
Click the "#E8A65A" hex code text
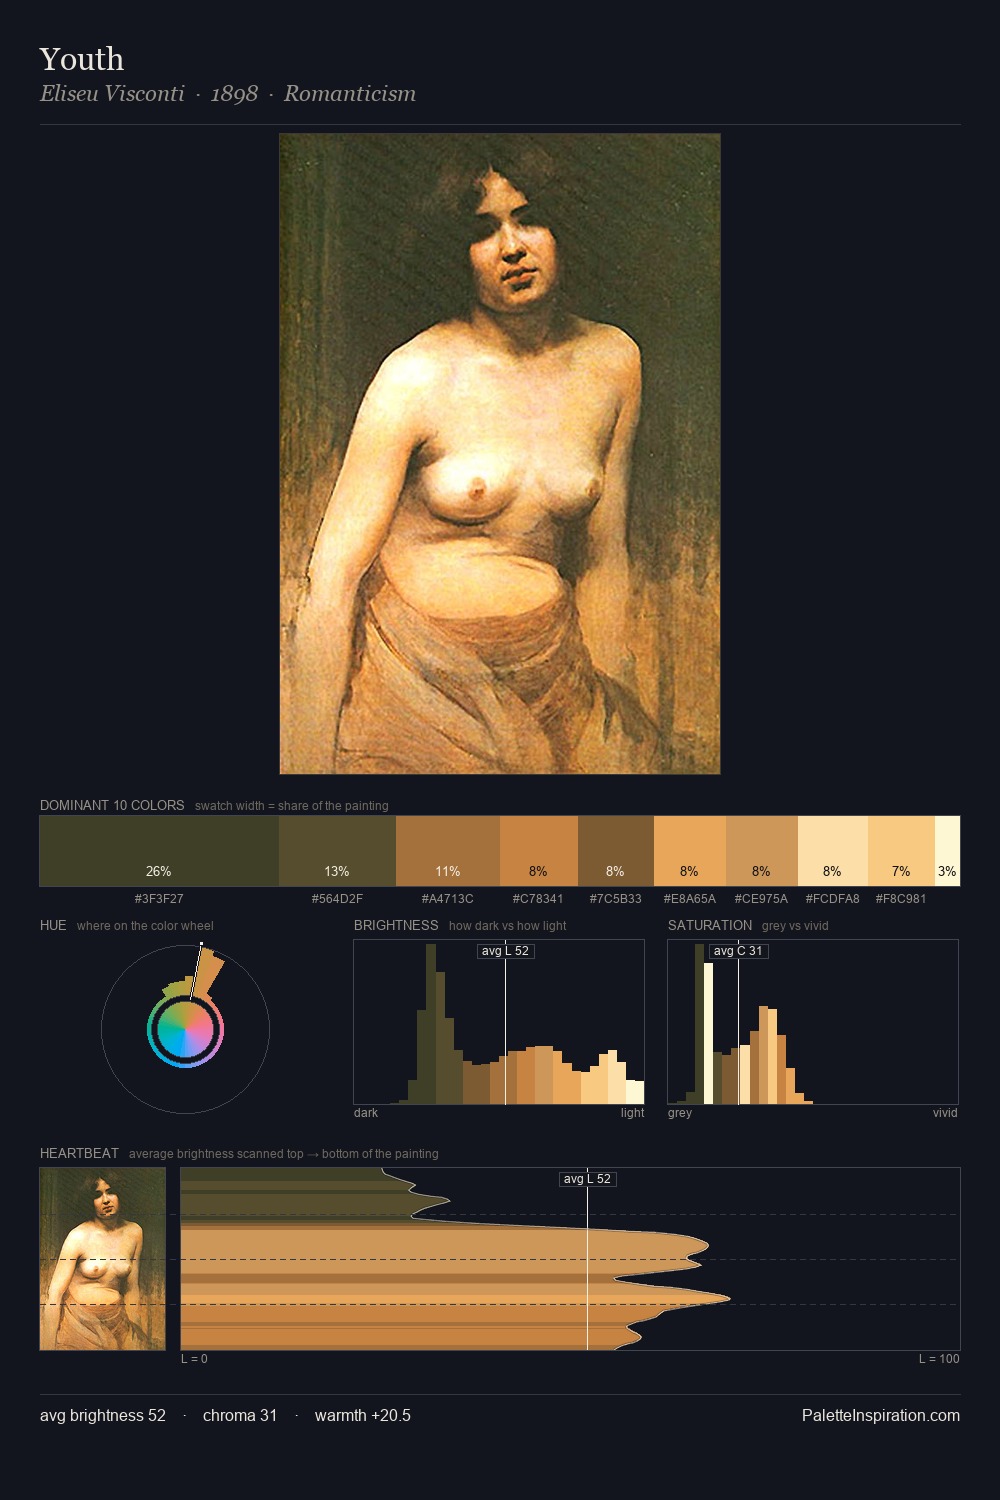[690, 899]
